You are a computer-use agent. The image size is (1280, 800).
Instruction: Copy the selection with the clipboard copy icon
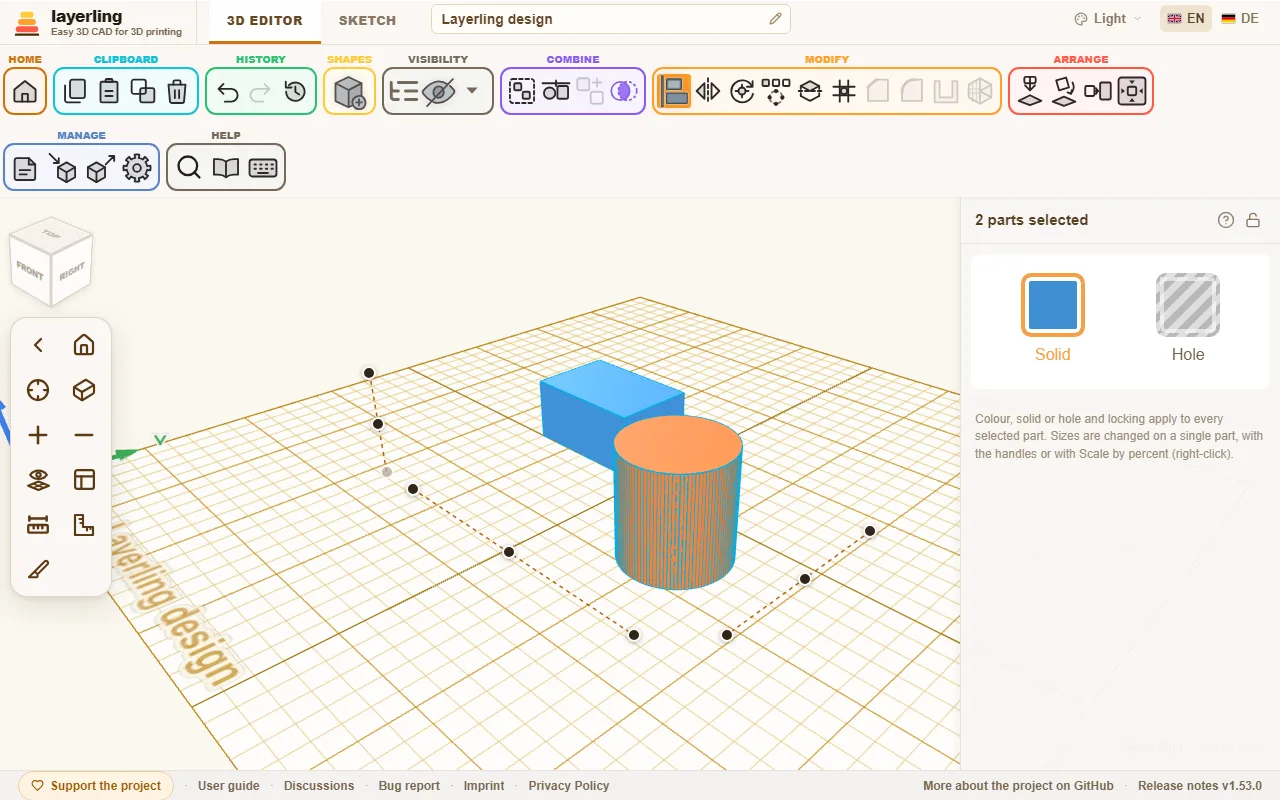[x=75, y=92]
